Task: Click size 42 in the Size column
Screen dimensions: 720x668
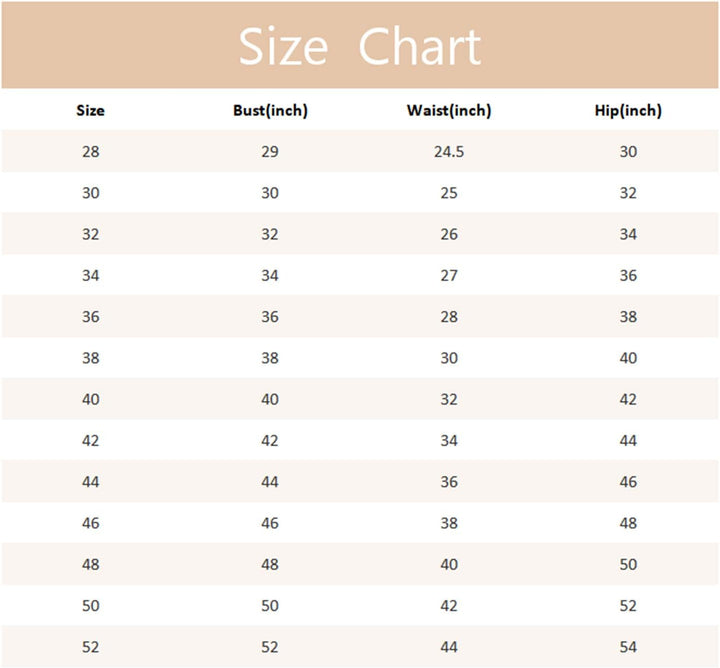Action: [x=91, y=440]
